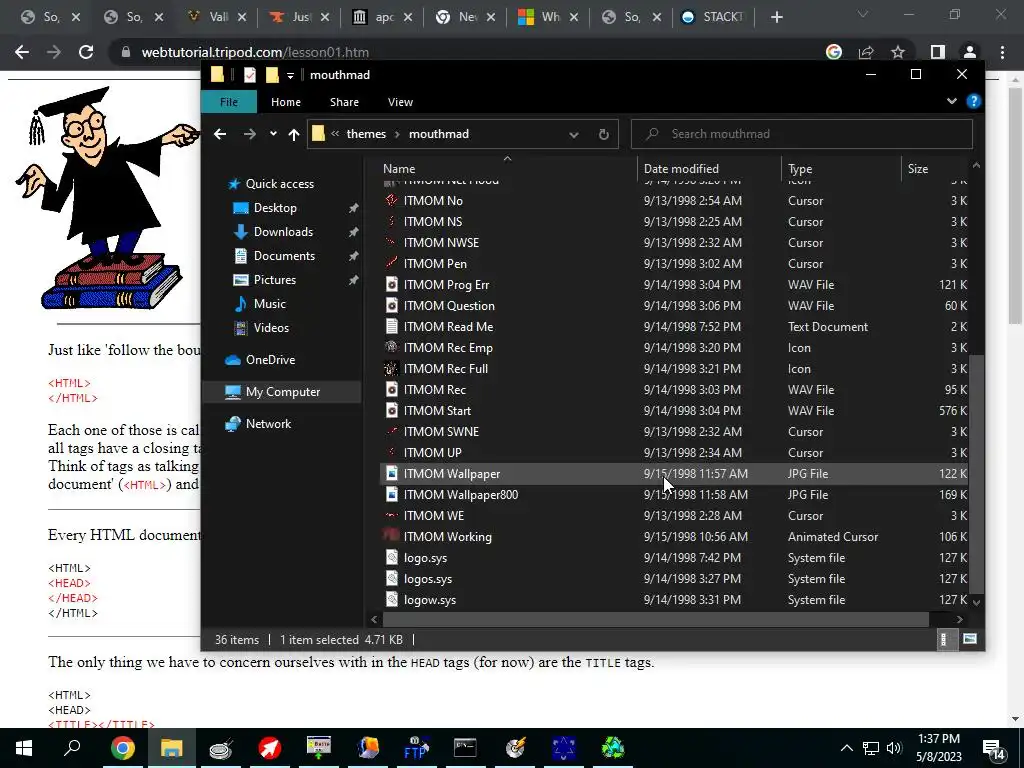Screen dimensions: 1024x768
Task: Select the ITMOM Read Me text document
Action: (673, 327)
